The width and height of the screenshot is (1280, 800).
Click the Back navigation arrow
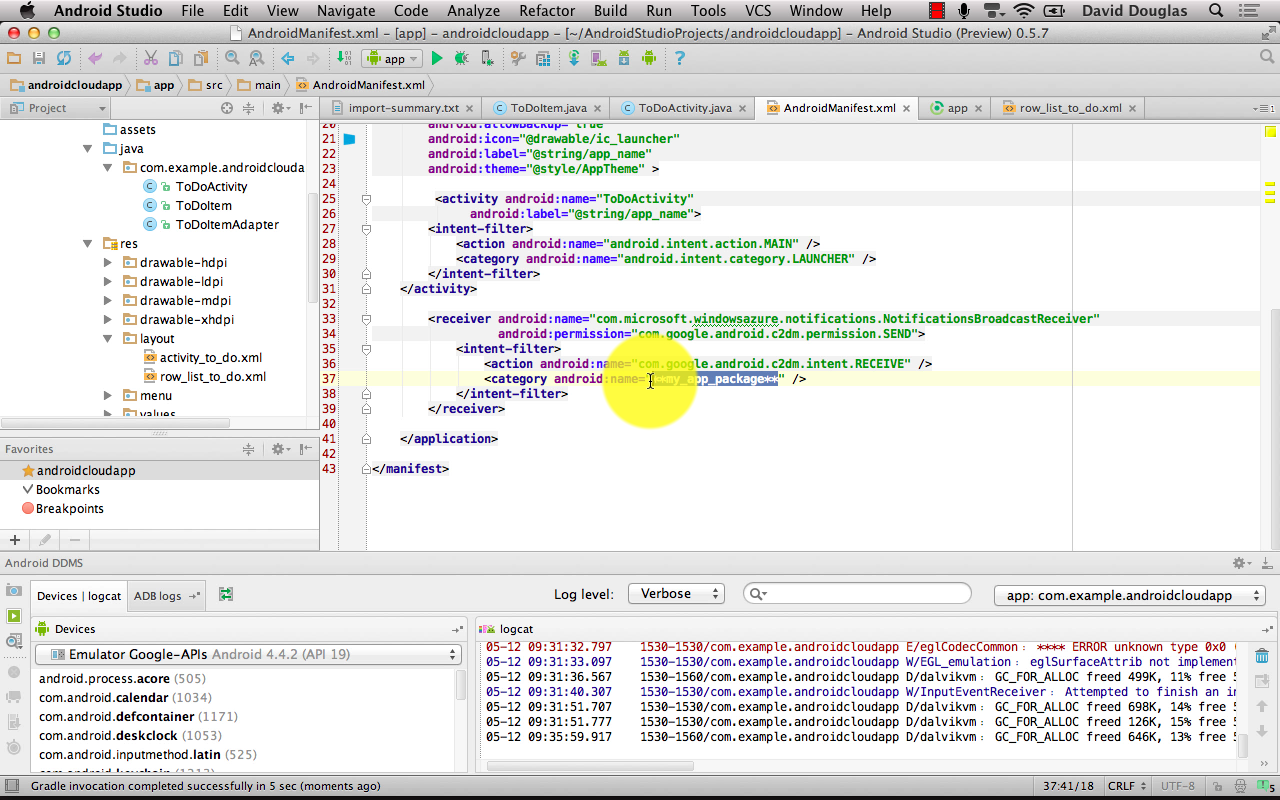pos(288,59)
